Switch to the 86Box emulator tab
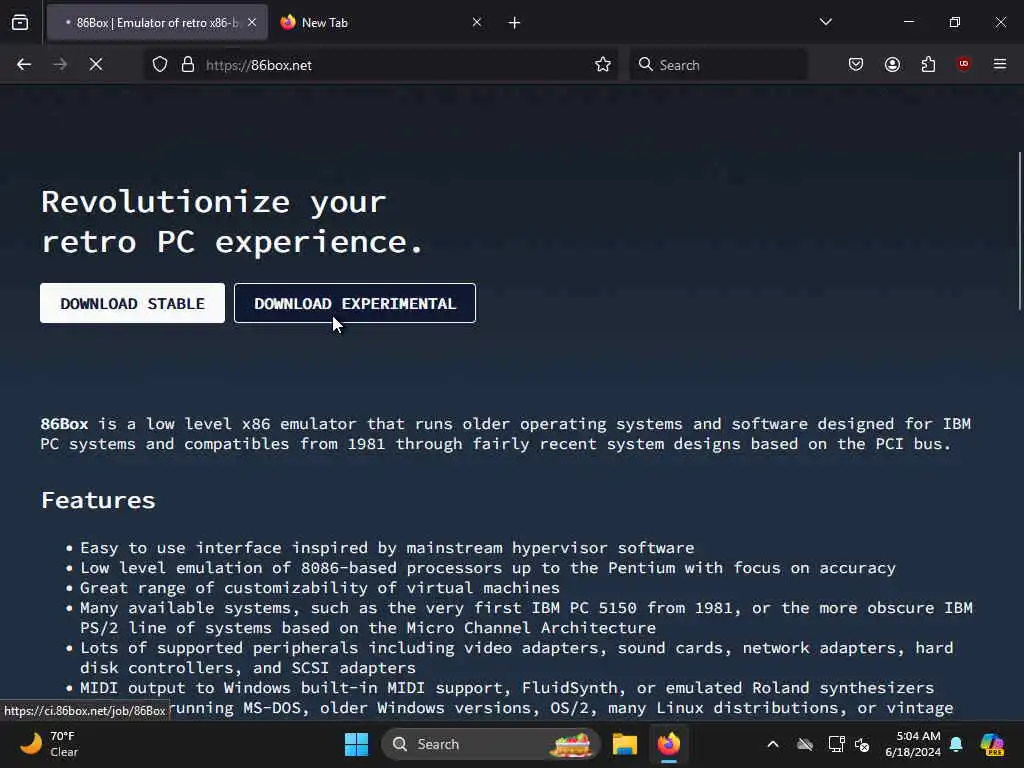This screenshot has height=768, width=1024. [155, 23]
